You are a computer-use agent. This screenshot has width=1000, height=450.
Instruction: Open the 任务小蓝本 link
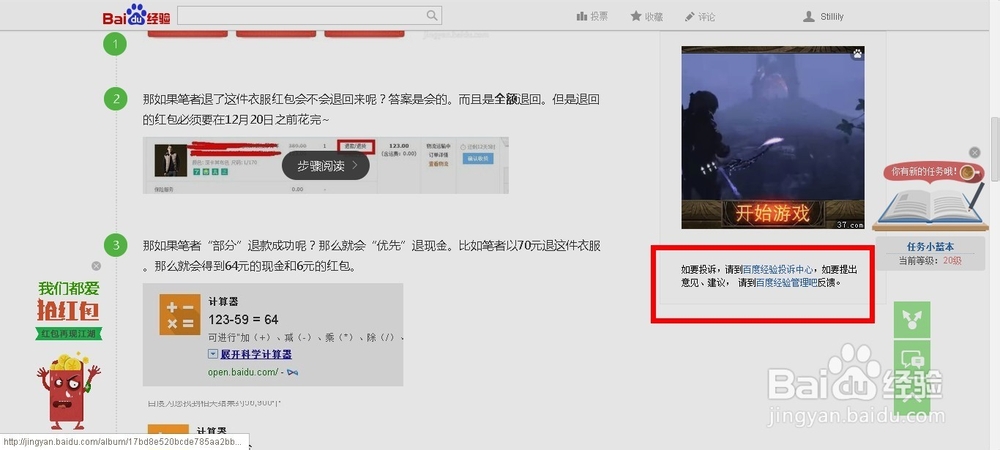[930, 247]
